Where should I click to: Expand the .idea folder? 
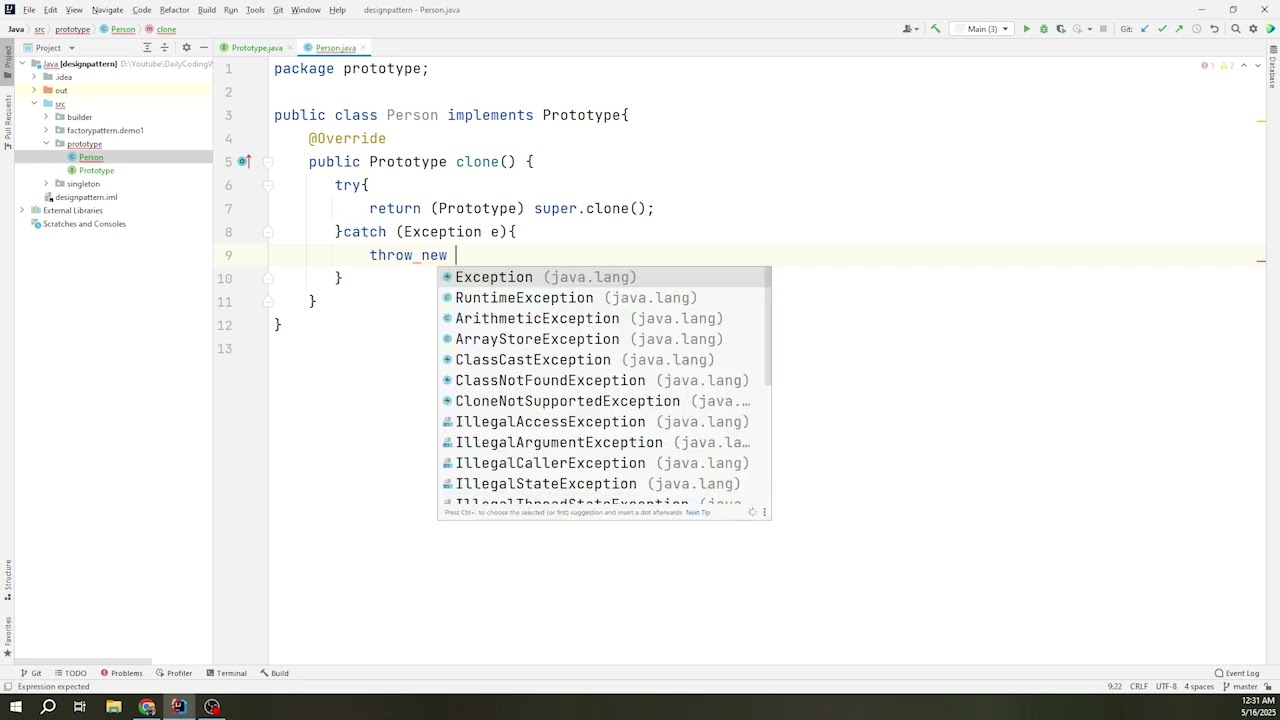tap(34, 77)
